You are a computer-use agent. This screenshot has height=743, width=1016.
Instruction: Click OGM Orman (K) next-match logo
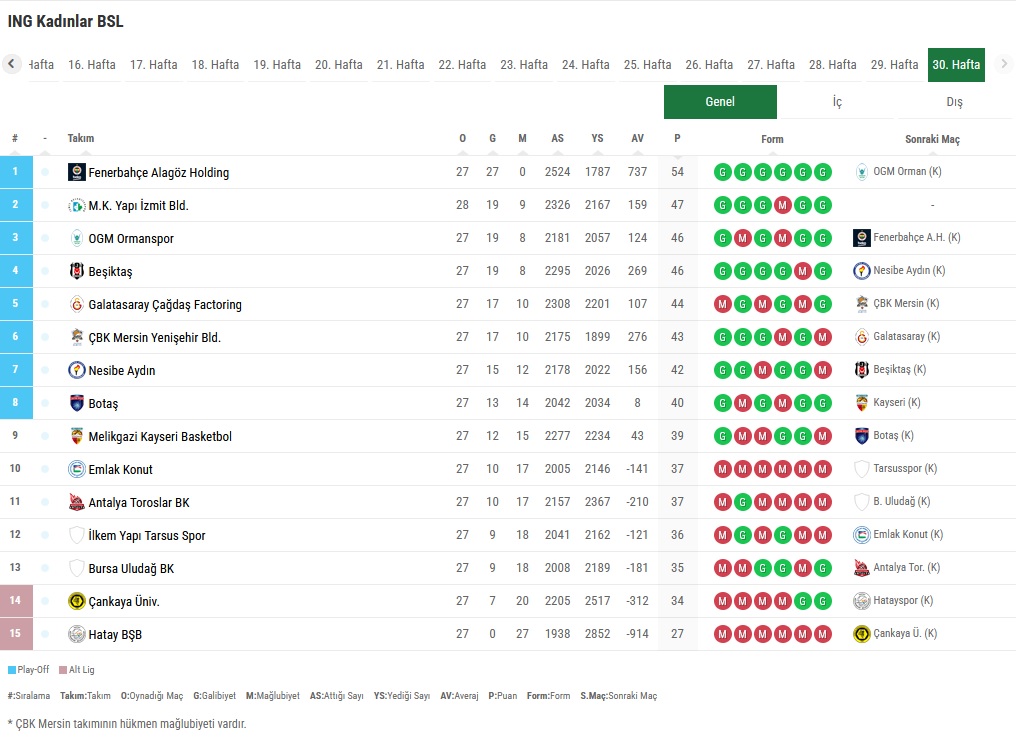pyautogui.click(x=861, y=172)
